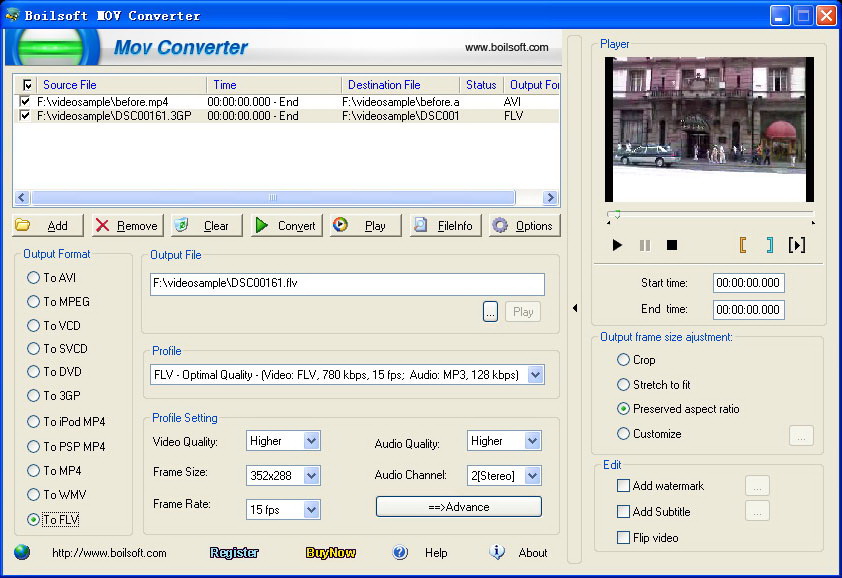Set the end mark with right bracket icon
842x578 pixels.
click(x=769, y=245)
